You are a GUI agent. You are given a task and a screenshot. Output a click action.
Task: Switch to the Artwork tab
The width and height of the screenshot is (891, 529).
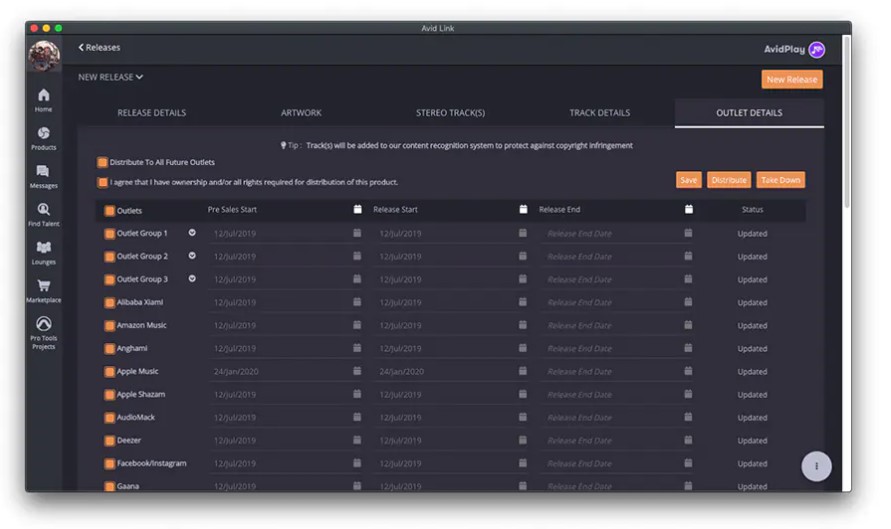click(301, 113)
